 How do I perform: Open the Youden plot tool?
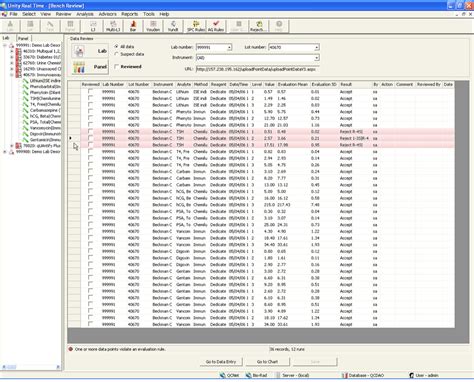click(153, 26)
